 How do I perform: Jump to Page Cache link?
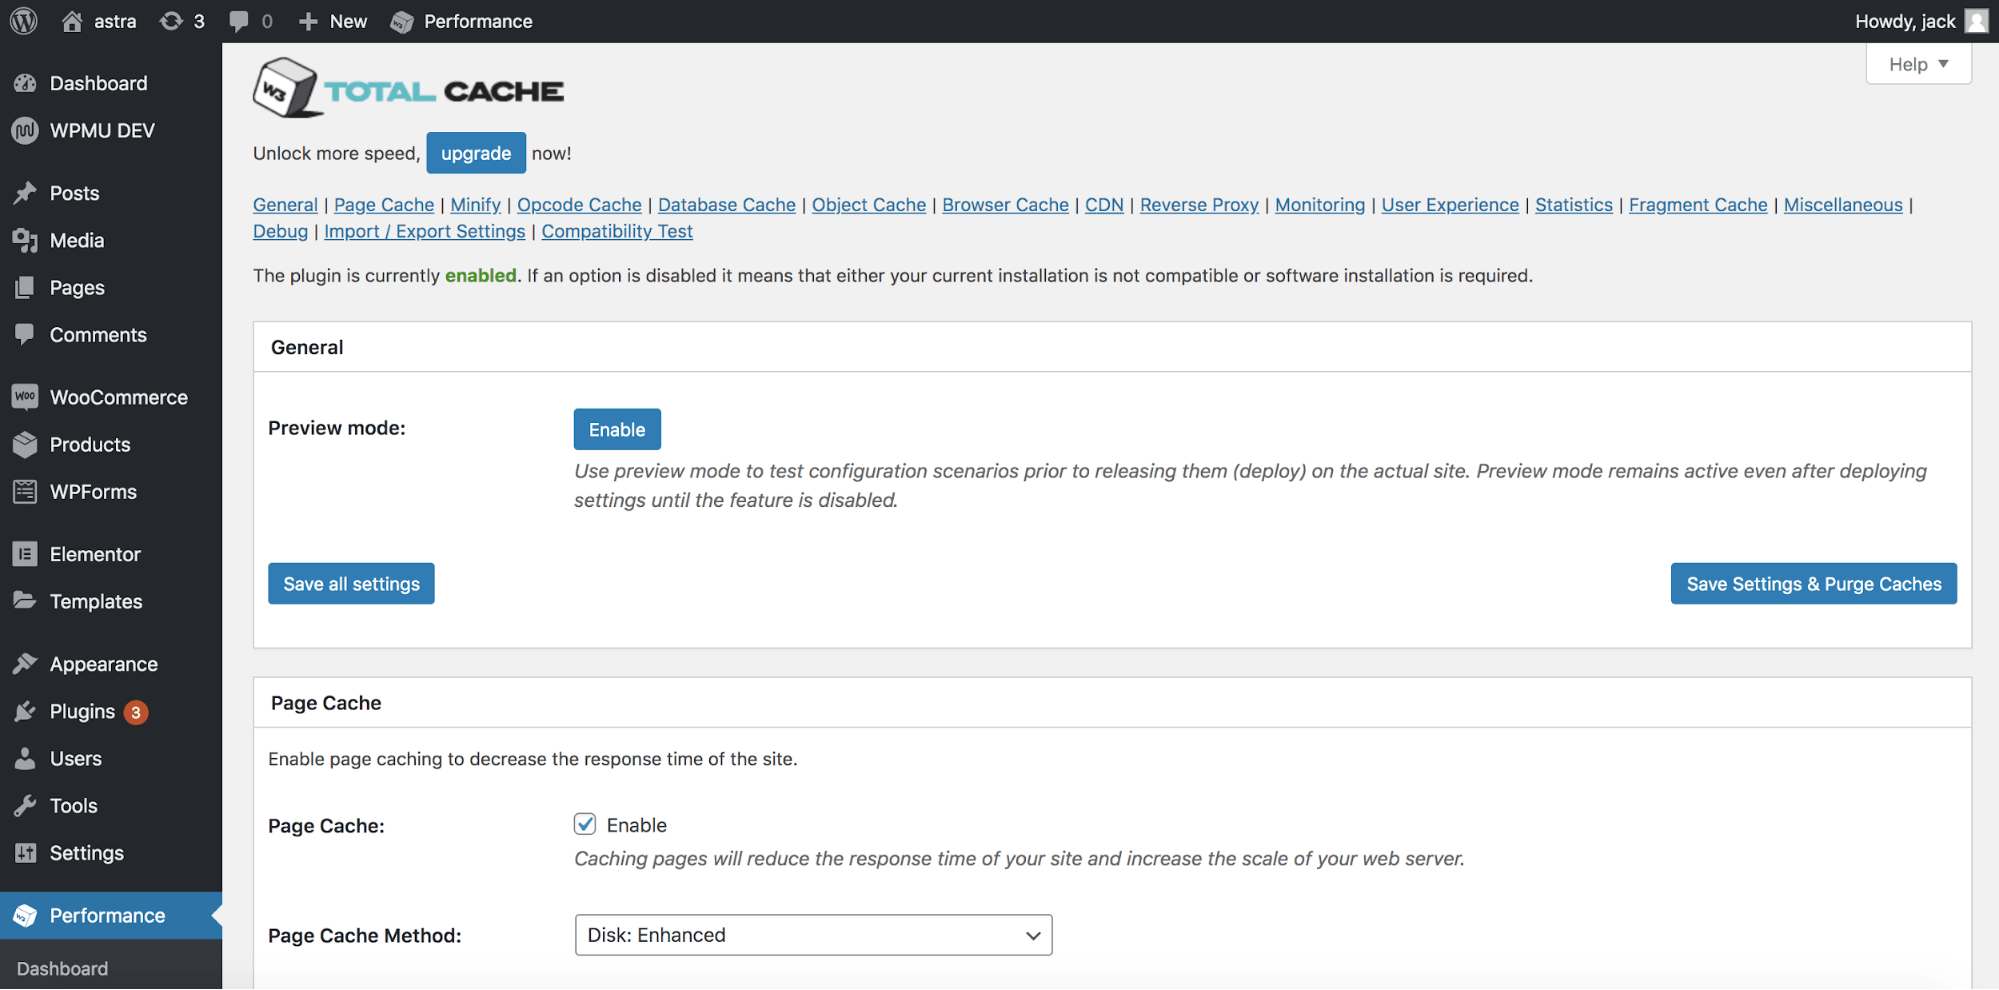[384, 204]
